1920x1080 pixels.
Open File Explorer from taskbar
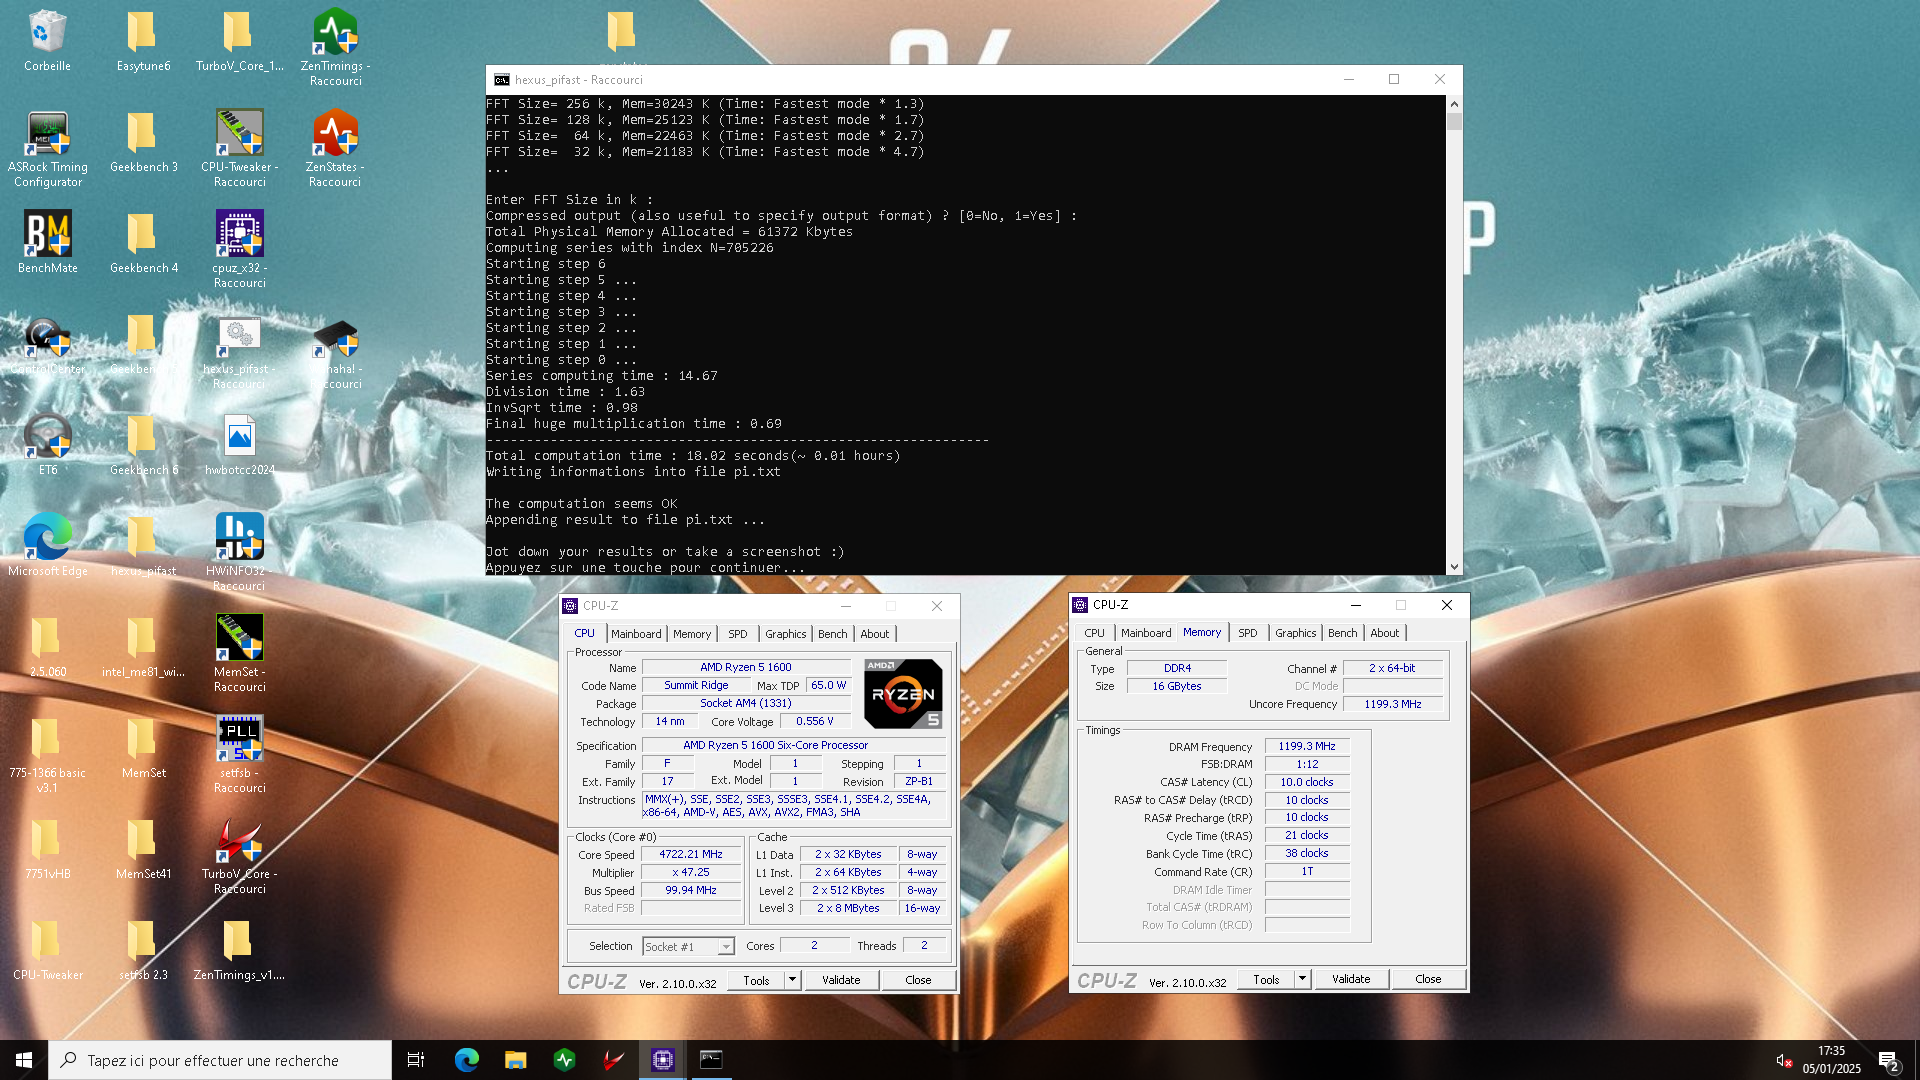pos(515,1060)
